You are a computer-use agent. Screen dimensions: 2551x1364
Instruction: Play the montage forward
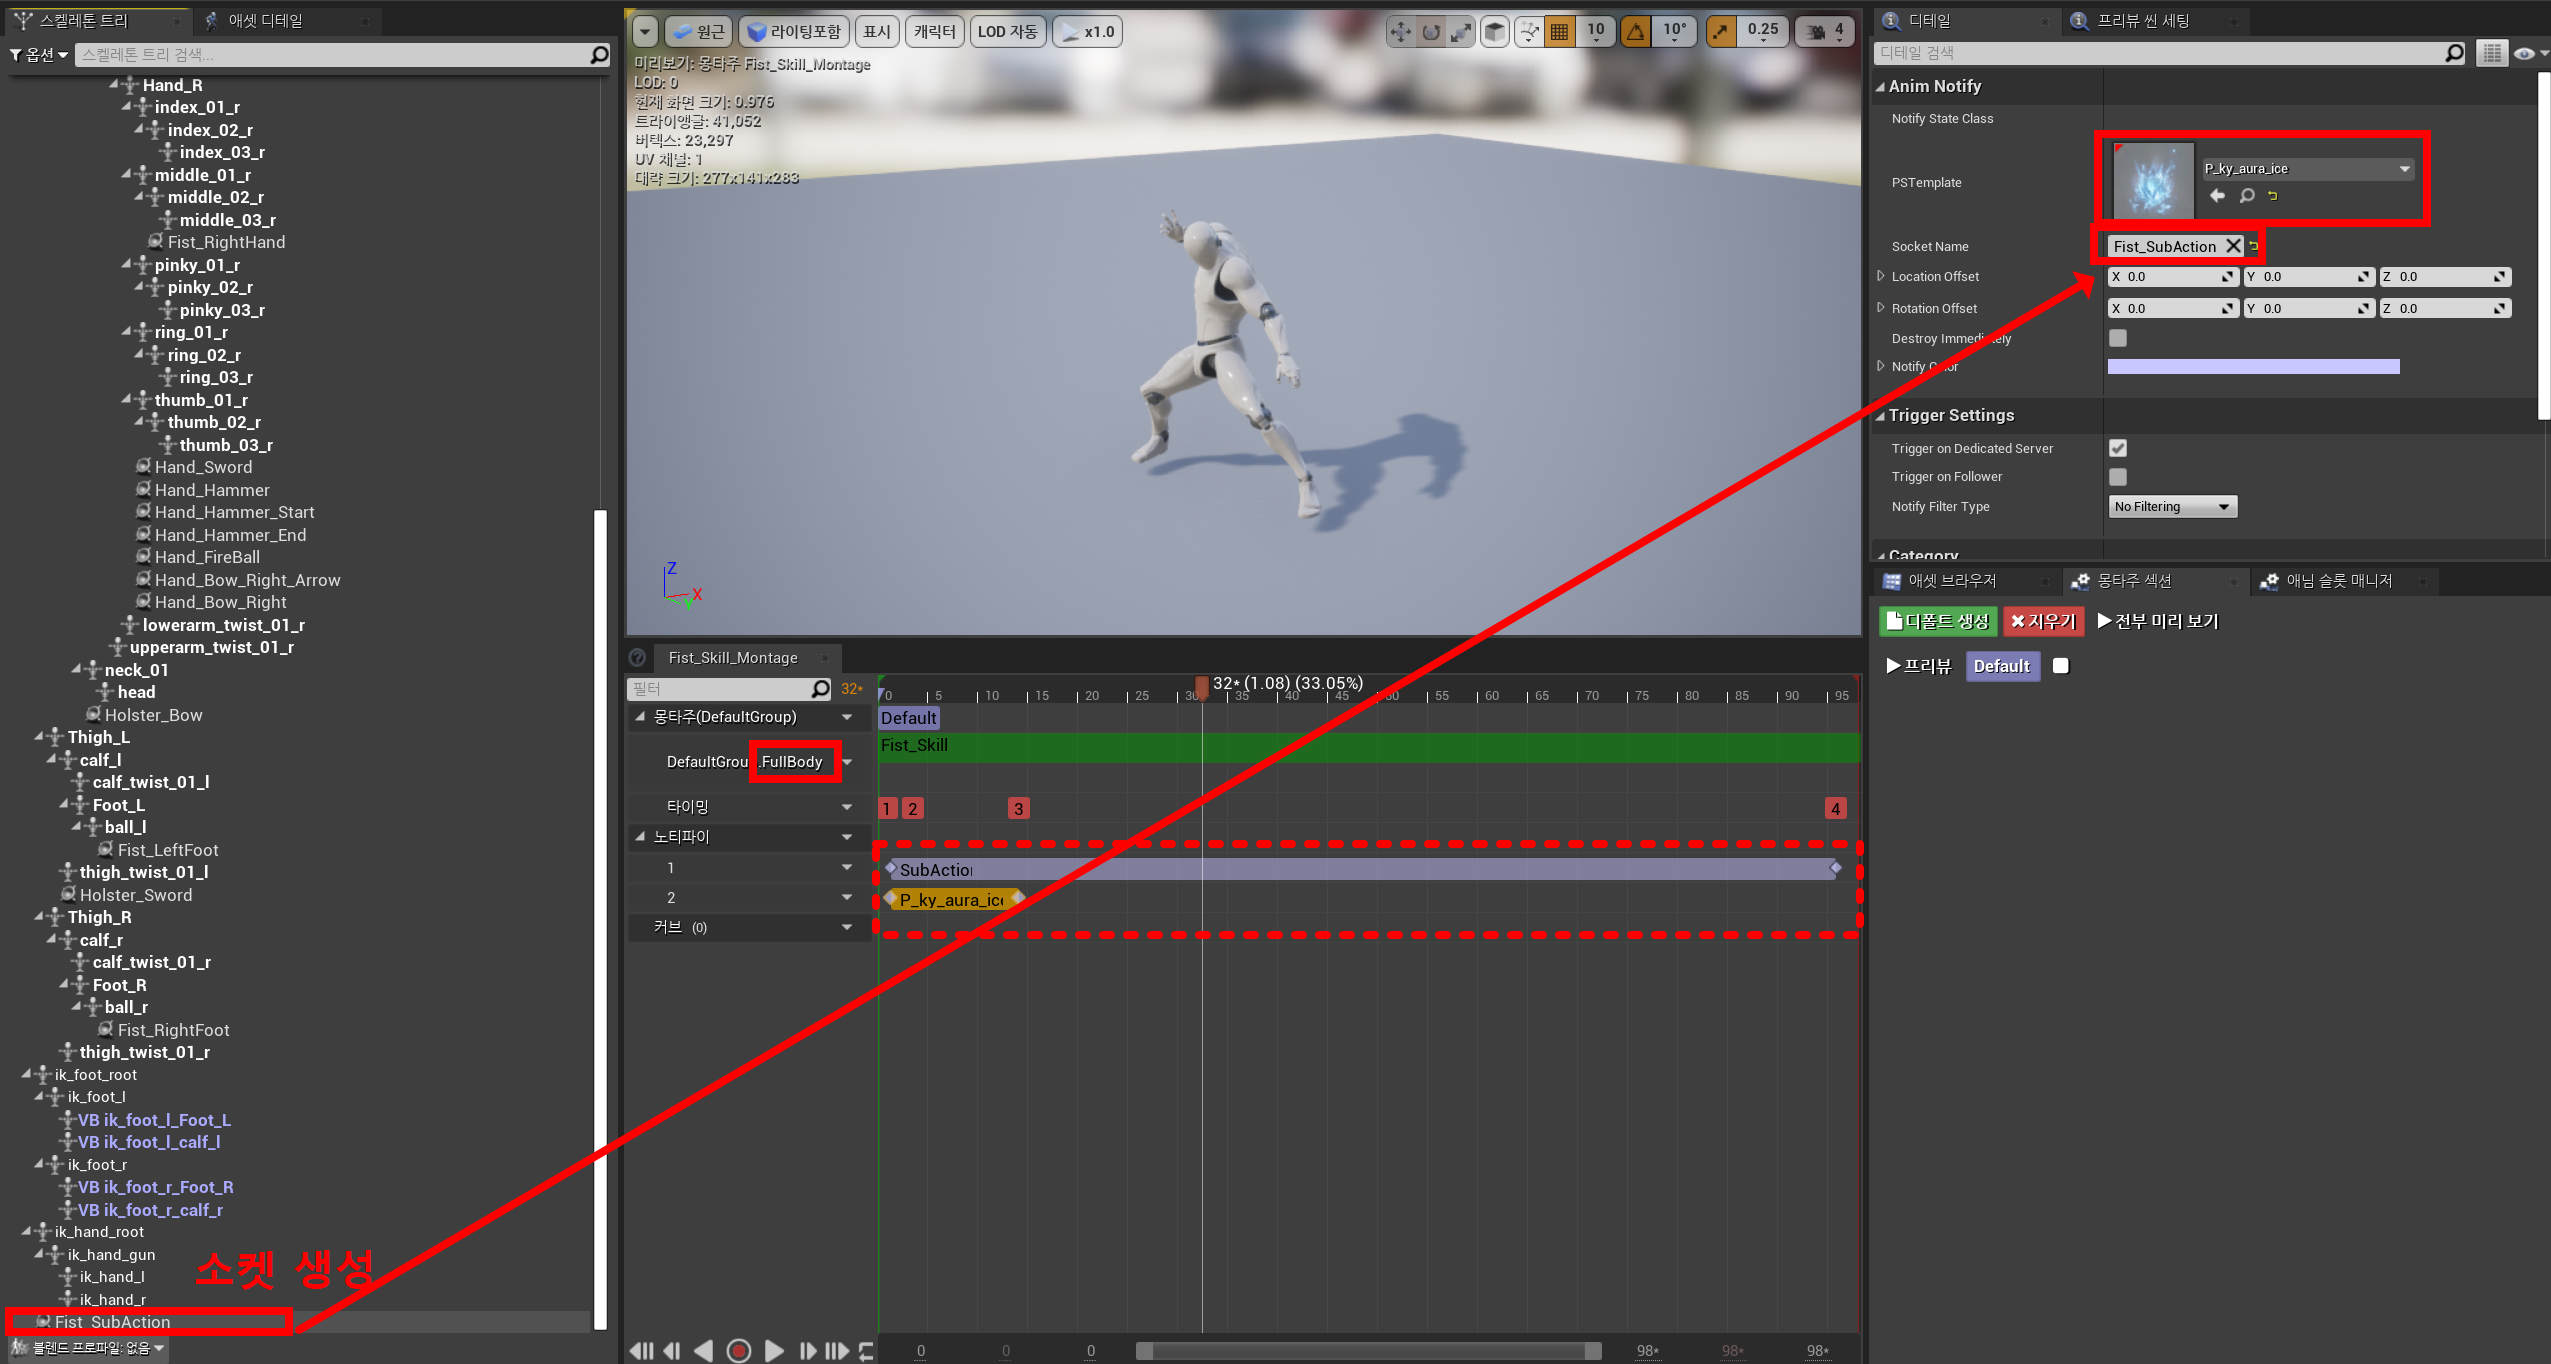774,1351
